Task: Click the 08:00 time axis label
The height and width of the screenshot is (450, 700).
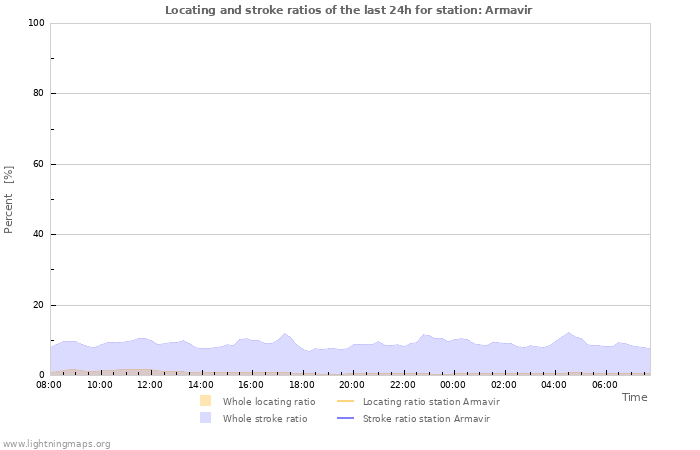Action: (49, 384)
